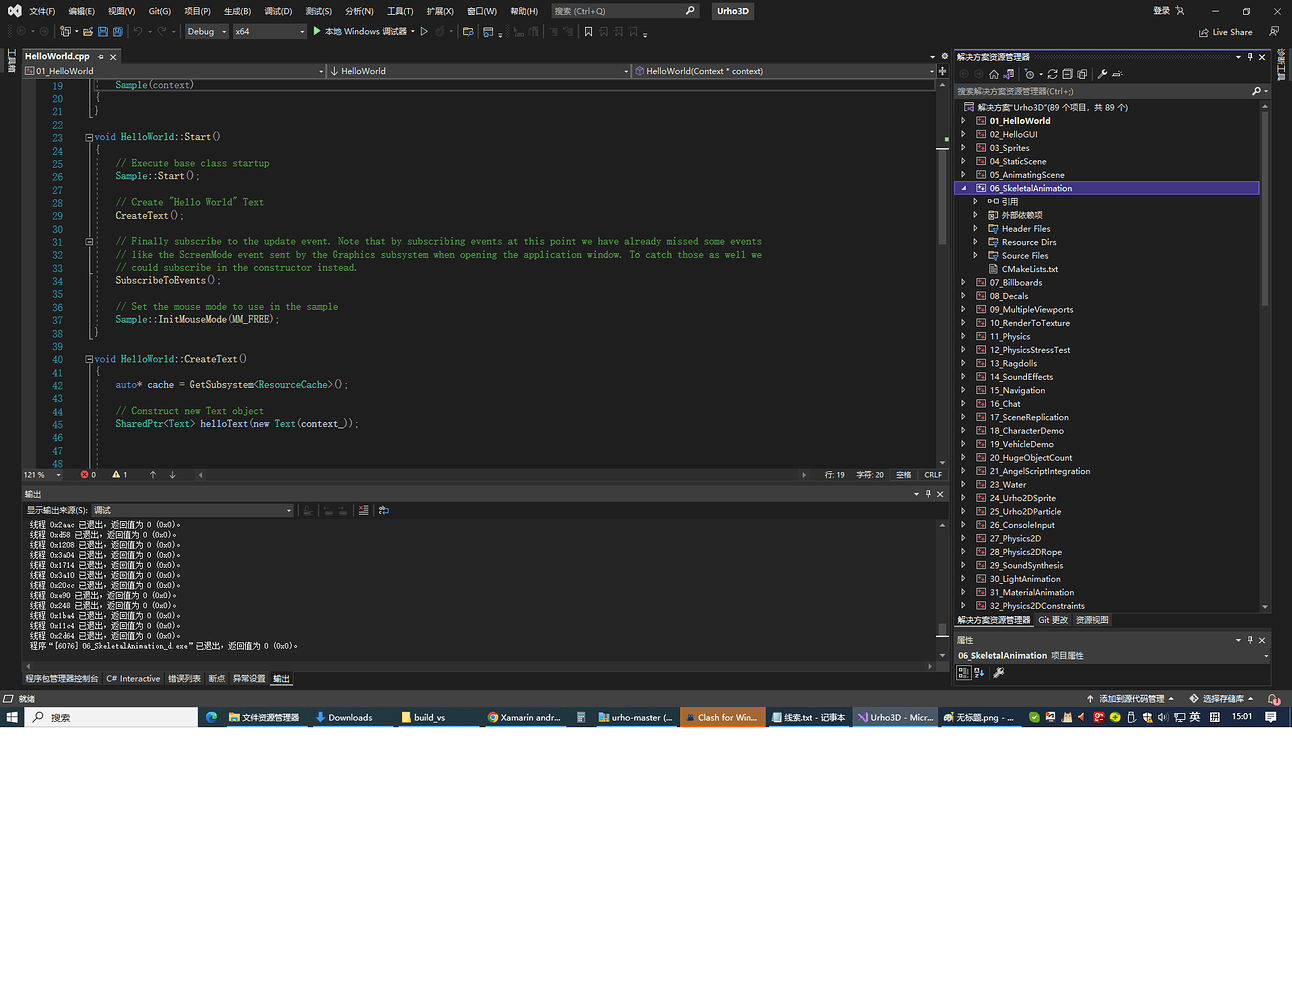The image size is (1292, 1000).
Task: Click the bookmark toolbar icon
Action: pos(588,31)
